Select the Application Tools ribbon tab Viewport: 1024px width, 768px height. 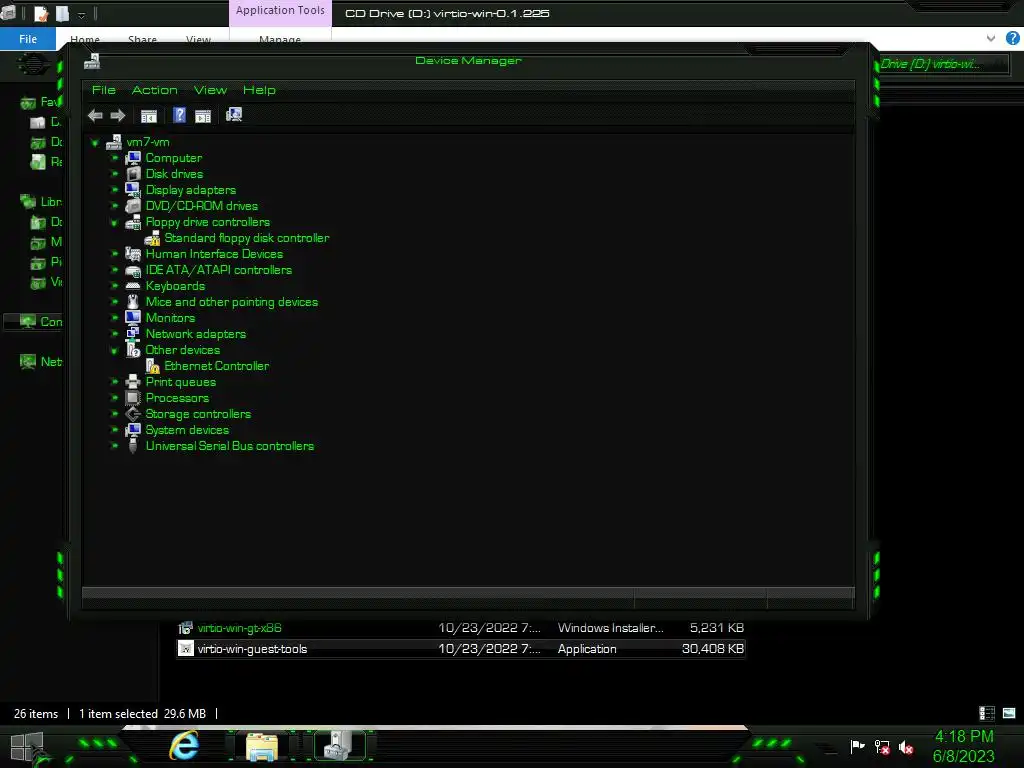coord(280,12)
